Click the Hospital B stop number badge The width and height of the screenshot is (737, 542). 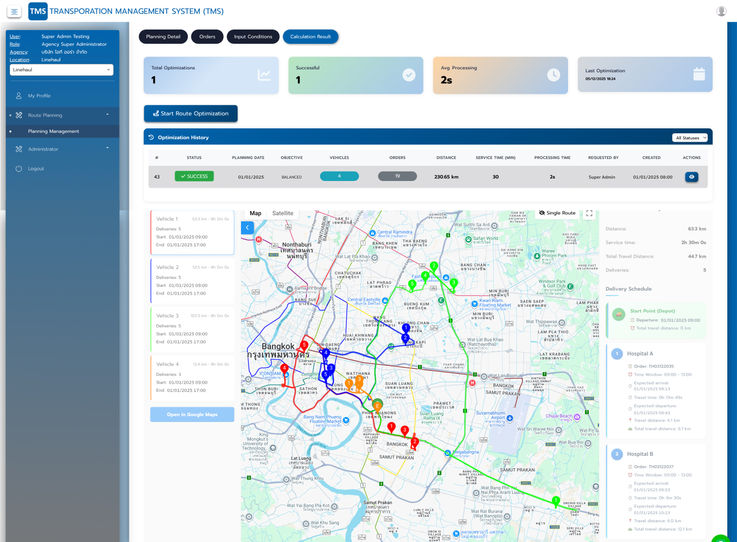(x=617, y=454)
